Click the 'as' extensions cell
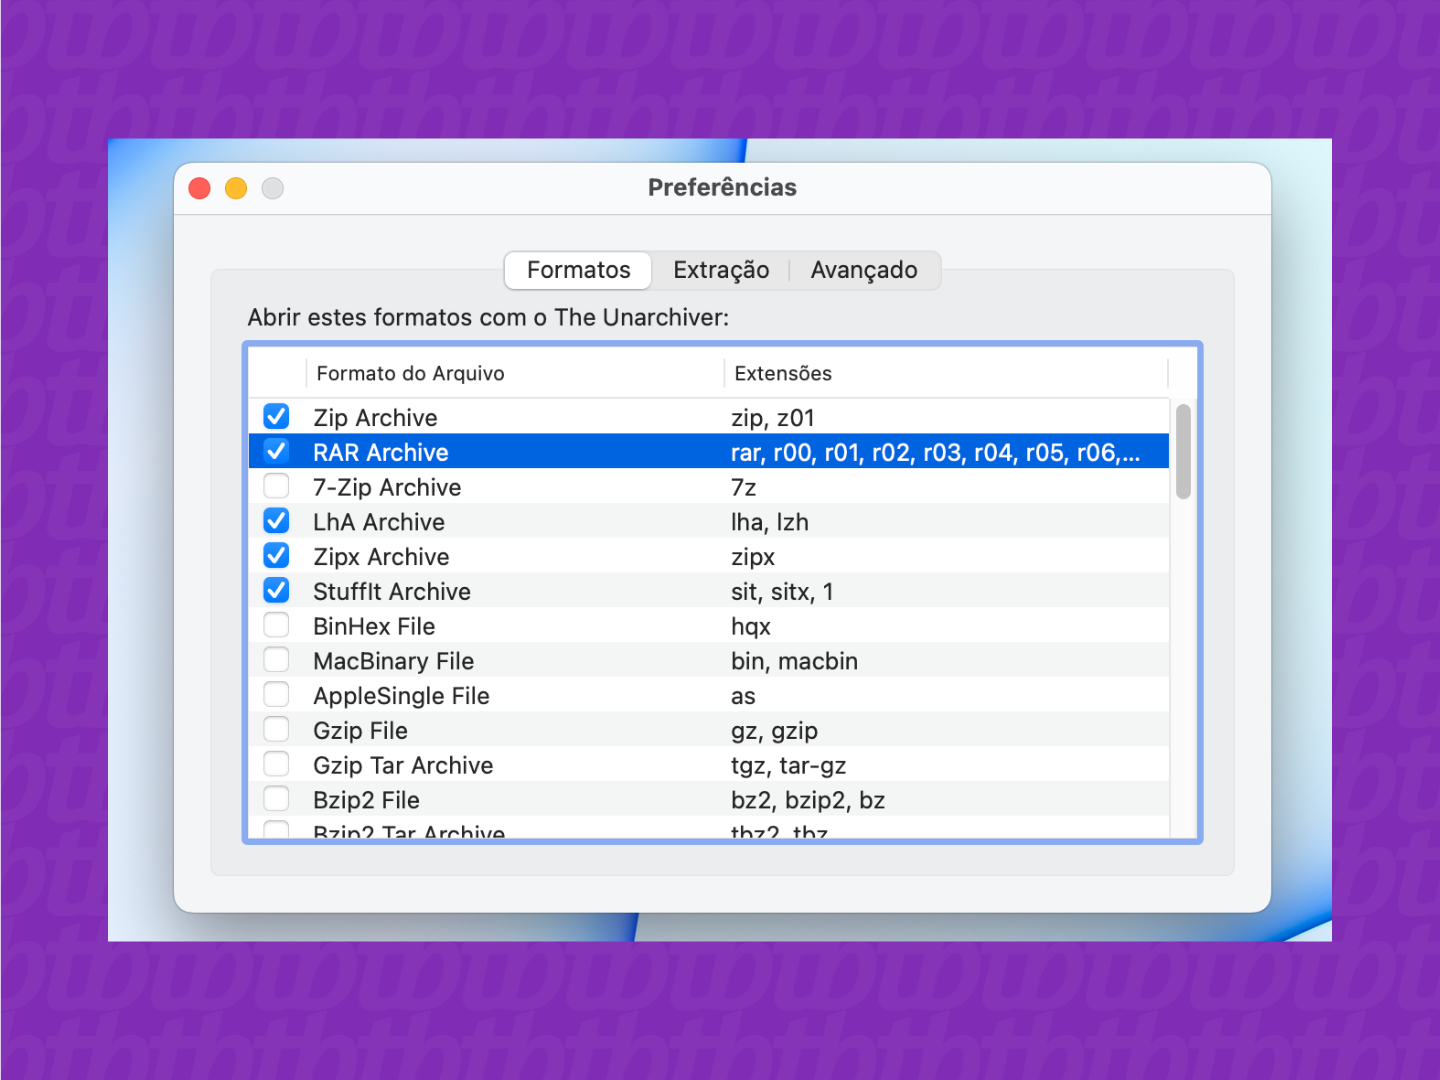The width and height of the screenshot is (1440, 1080). pyautogui.click(x=743, y=696)
